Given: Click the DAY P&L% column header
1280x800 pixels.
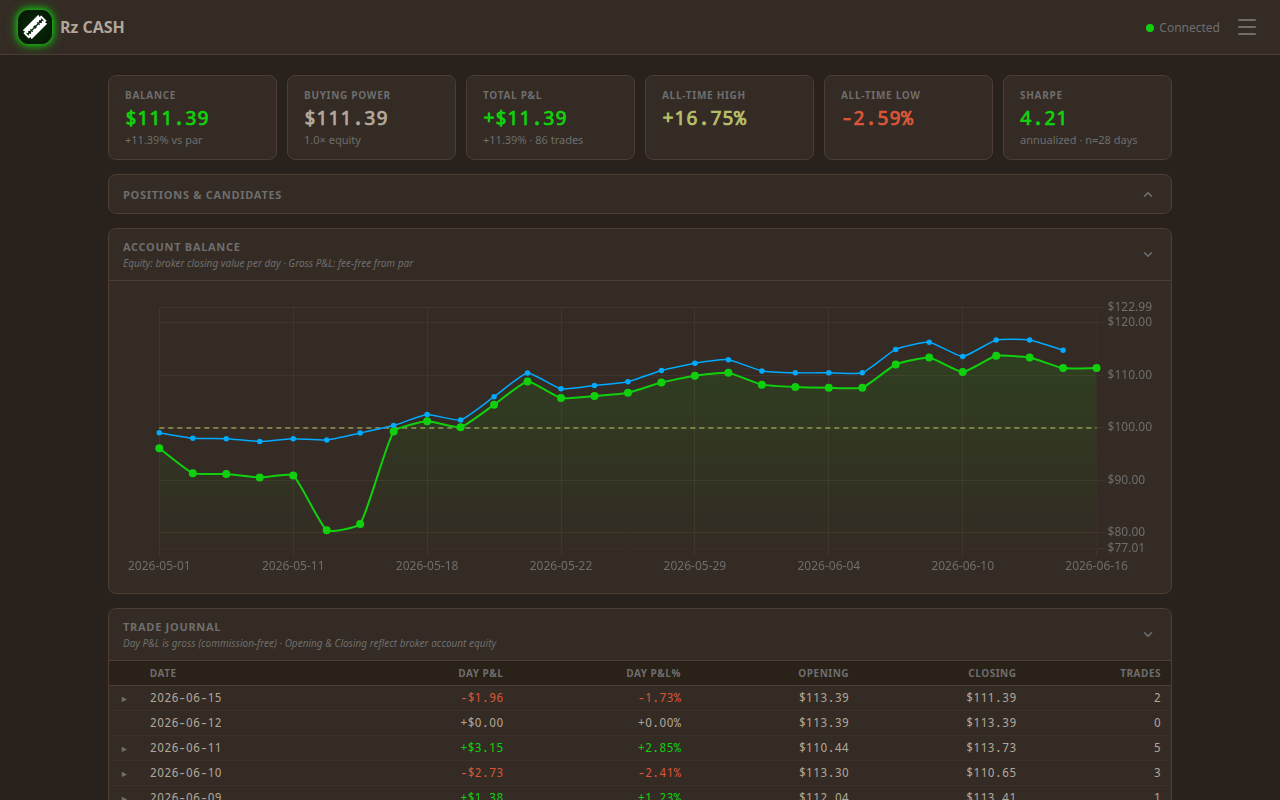Looking at the screenshot, I should tap(653, 674).
